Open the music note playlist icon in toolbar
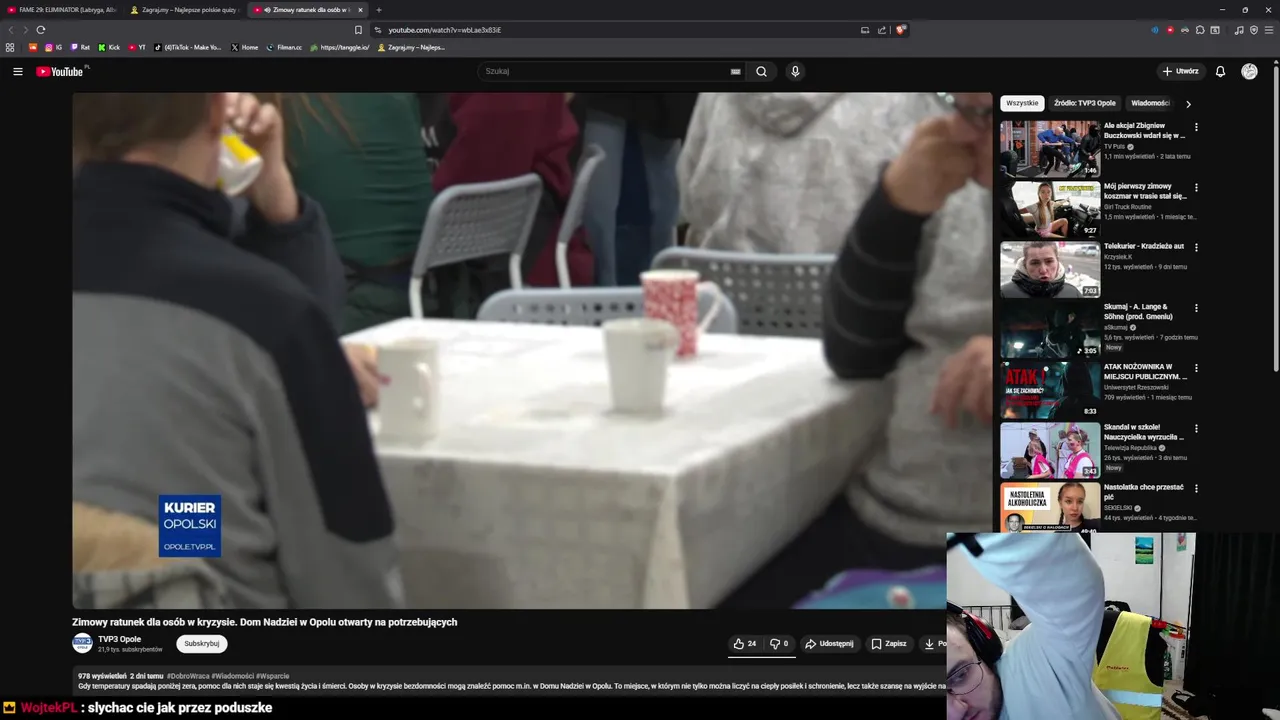This screenshot has height=720, width=1280. [x=1239, y=30]
